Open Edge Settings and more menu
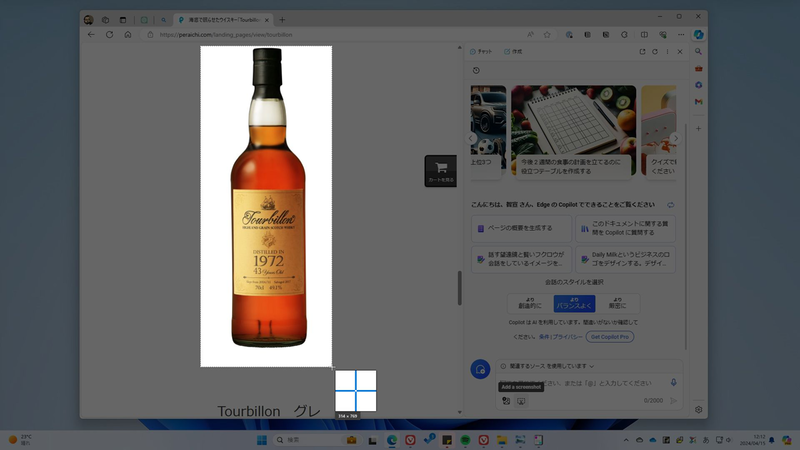This screenshot has width=800, height=450. pos(681,35)
